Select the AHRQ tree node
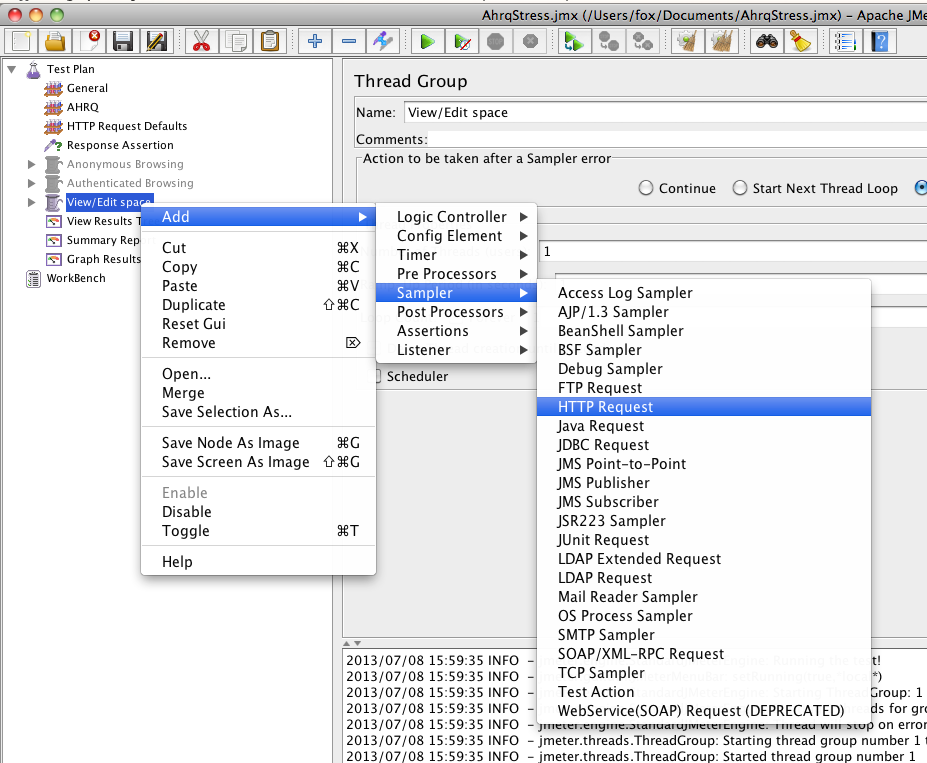The image size is (927, 763). pyautogui.click(x=83, y=107)
